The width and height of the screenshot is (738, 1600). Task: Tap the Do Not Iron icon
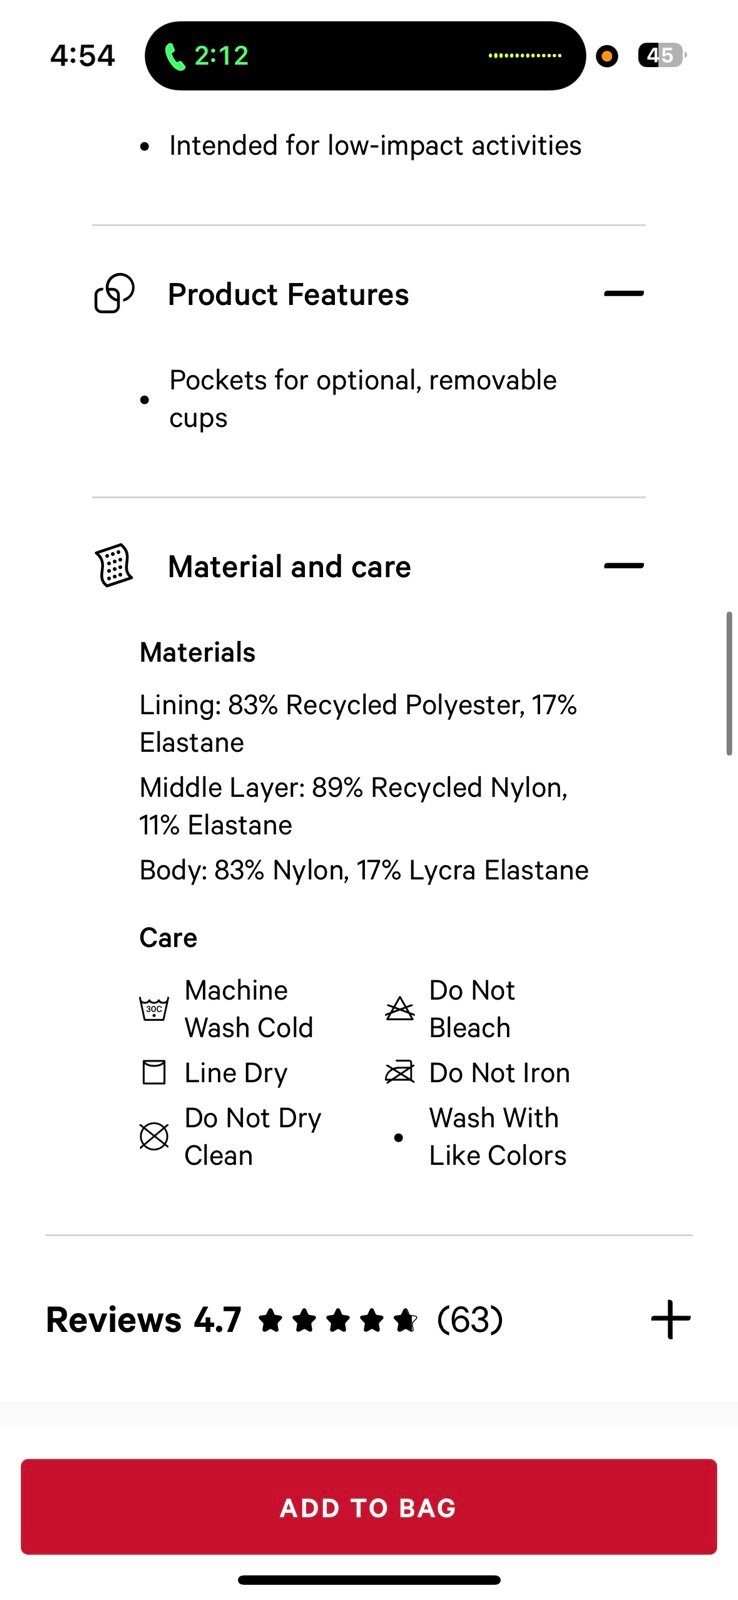click(x=400, y=1073)
